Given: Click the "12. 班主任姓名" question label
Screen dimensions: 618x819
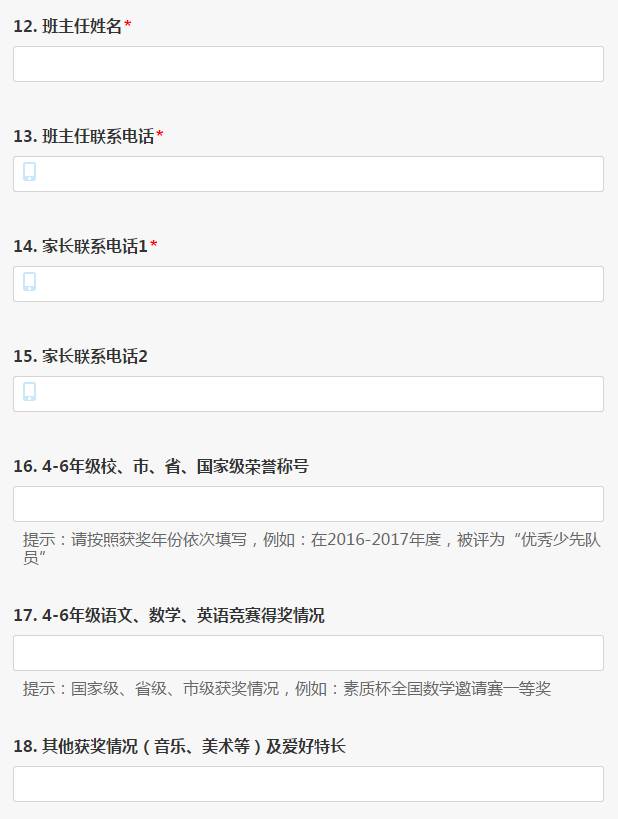Looking at the screenshot, I should click(x=67, y=27).
